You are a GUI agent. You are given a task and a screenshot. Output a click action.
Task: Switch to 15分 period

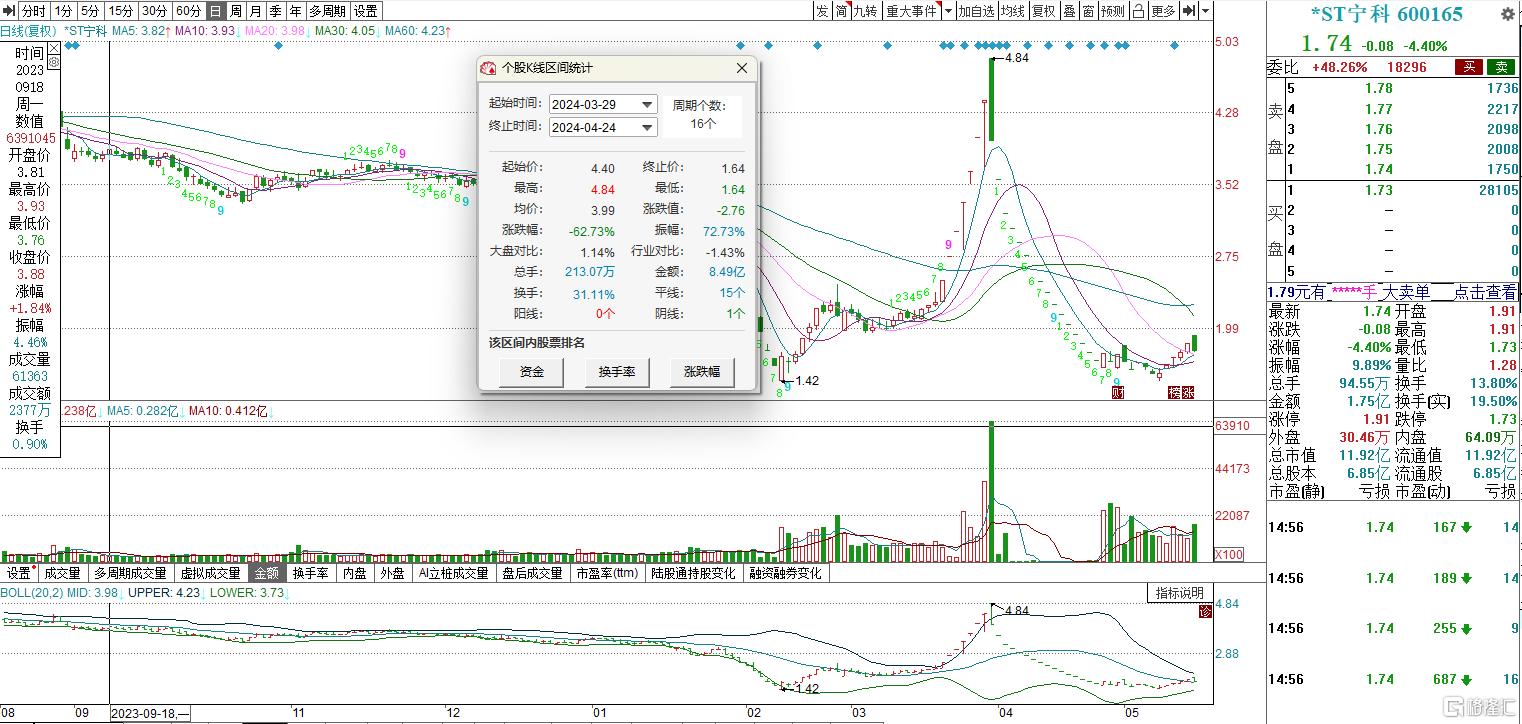pos(120,11)
